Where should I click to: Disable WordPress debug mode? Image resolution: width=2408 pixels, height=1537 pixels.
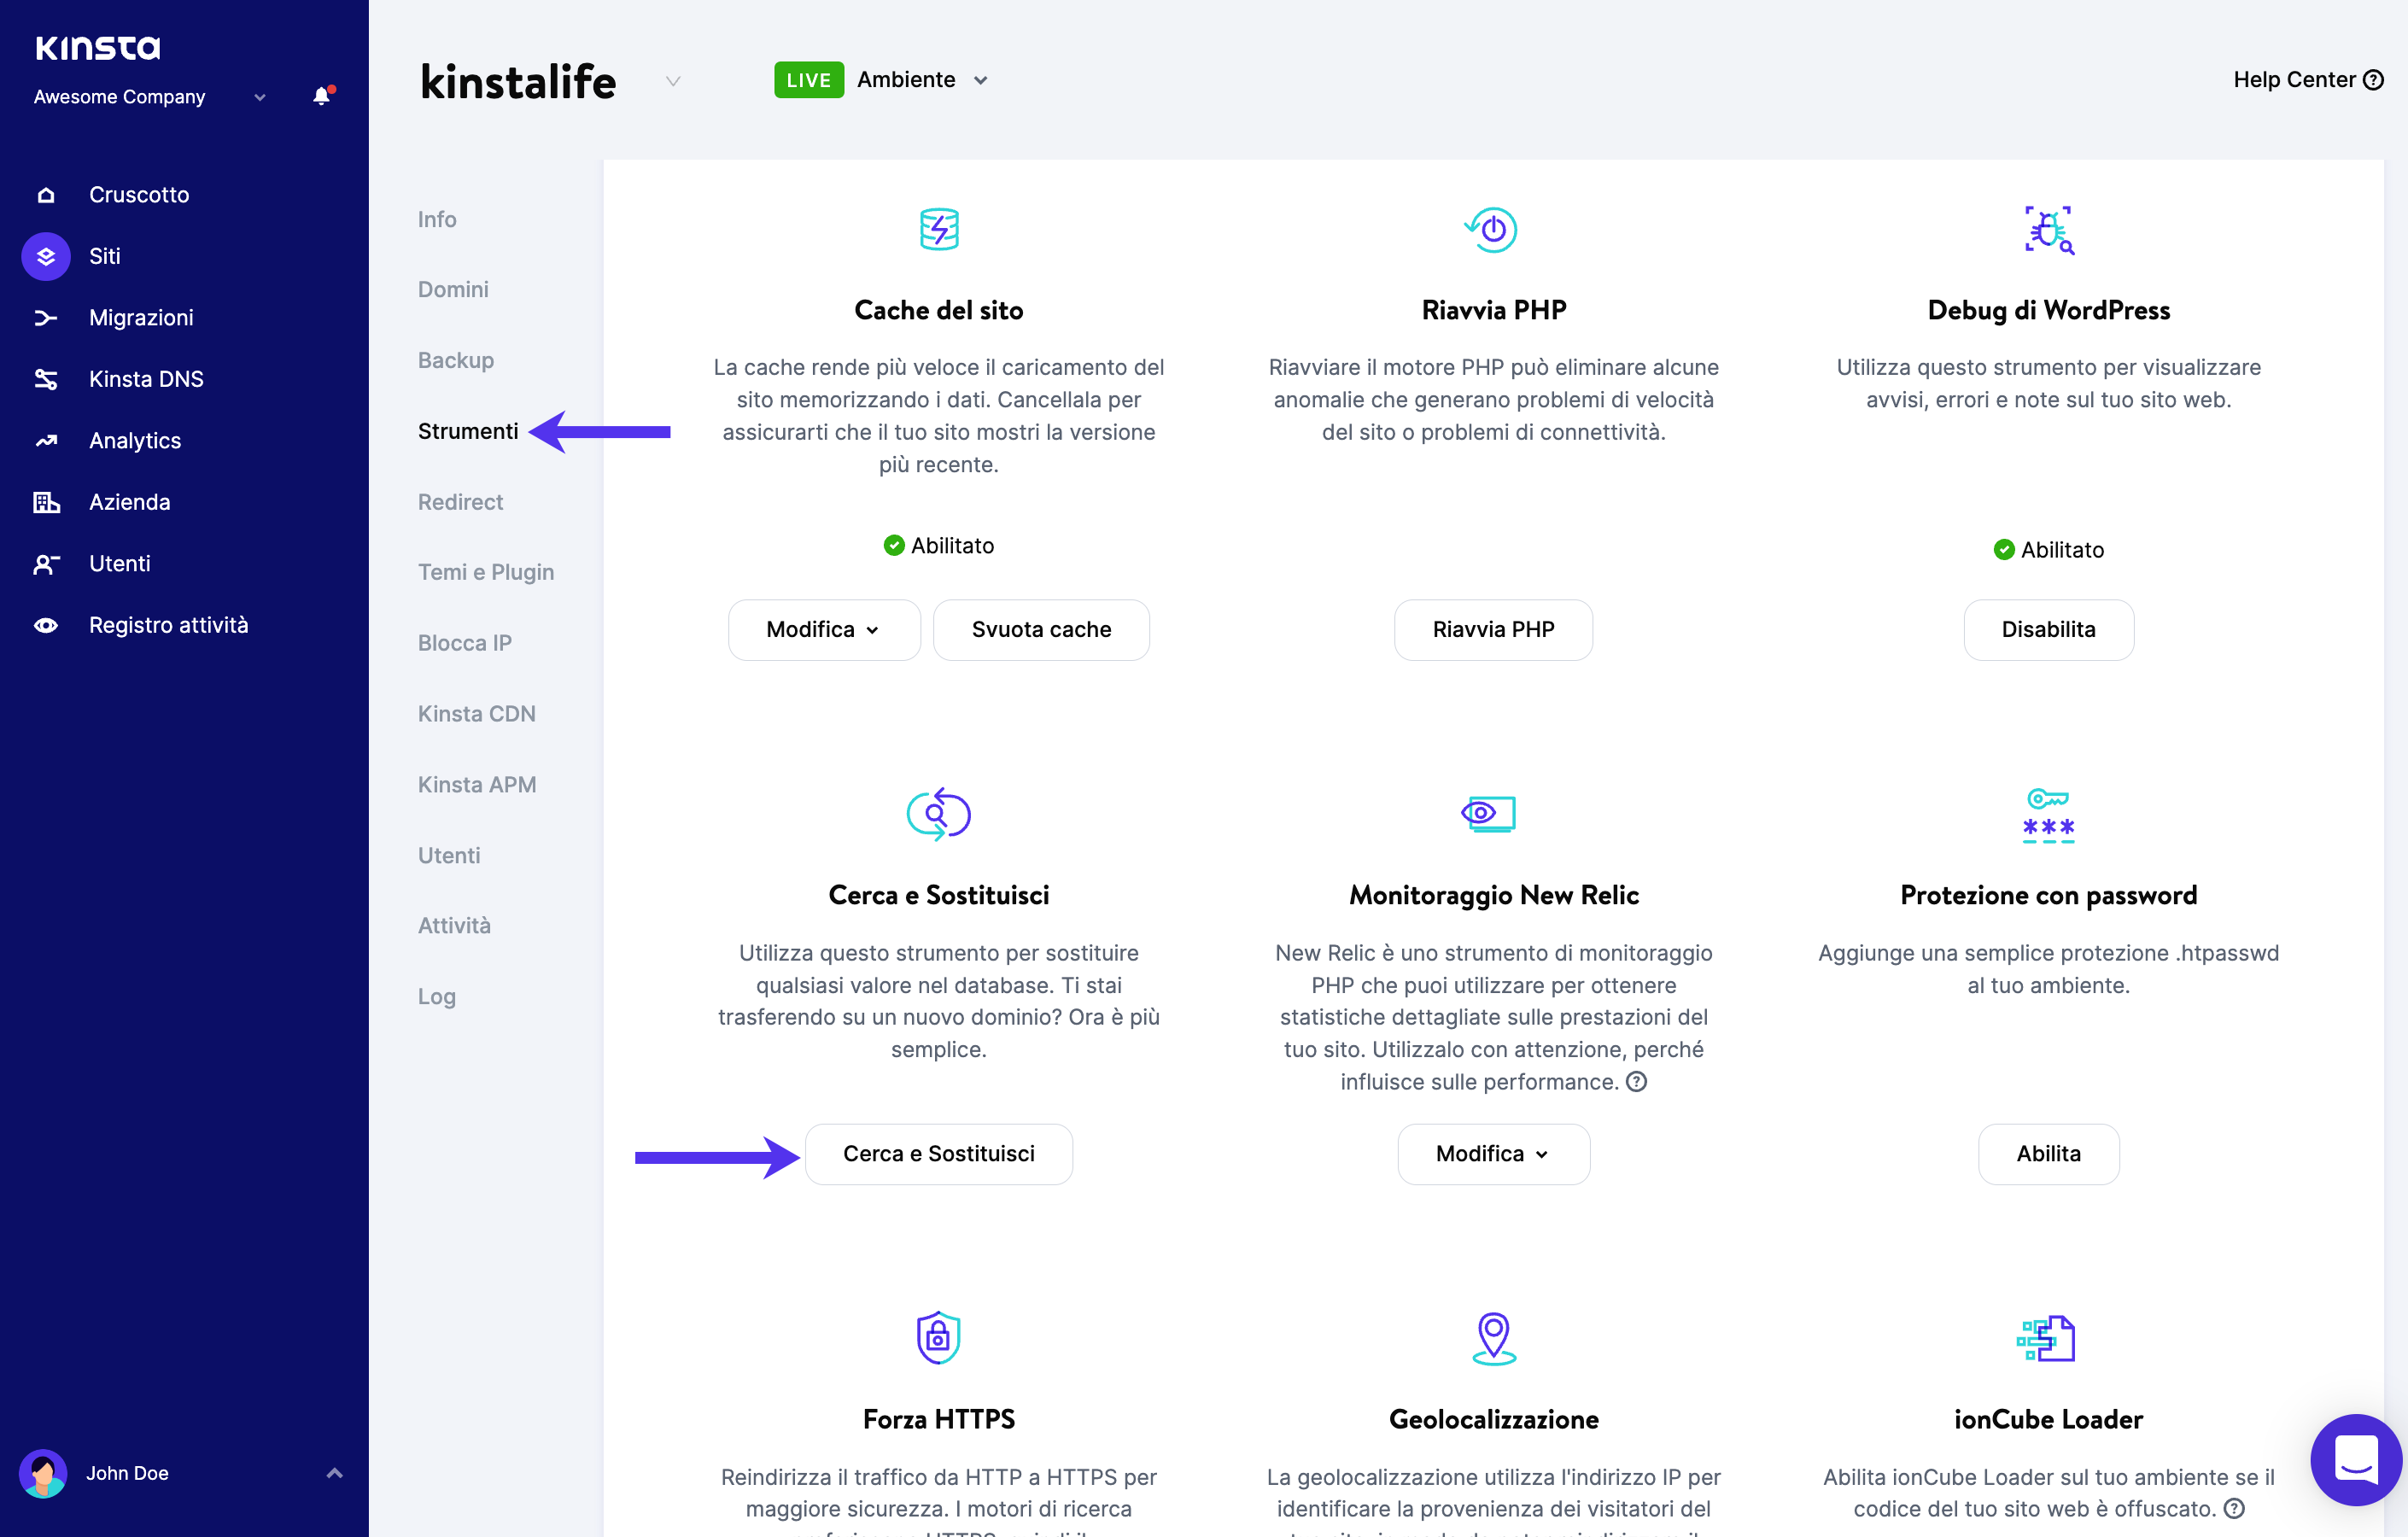point(2048,630)
